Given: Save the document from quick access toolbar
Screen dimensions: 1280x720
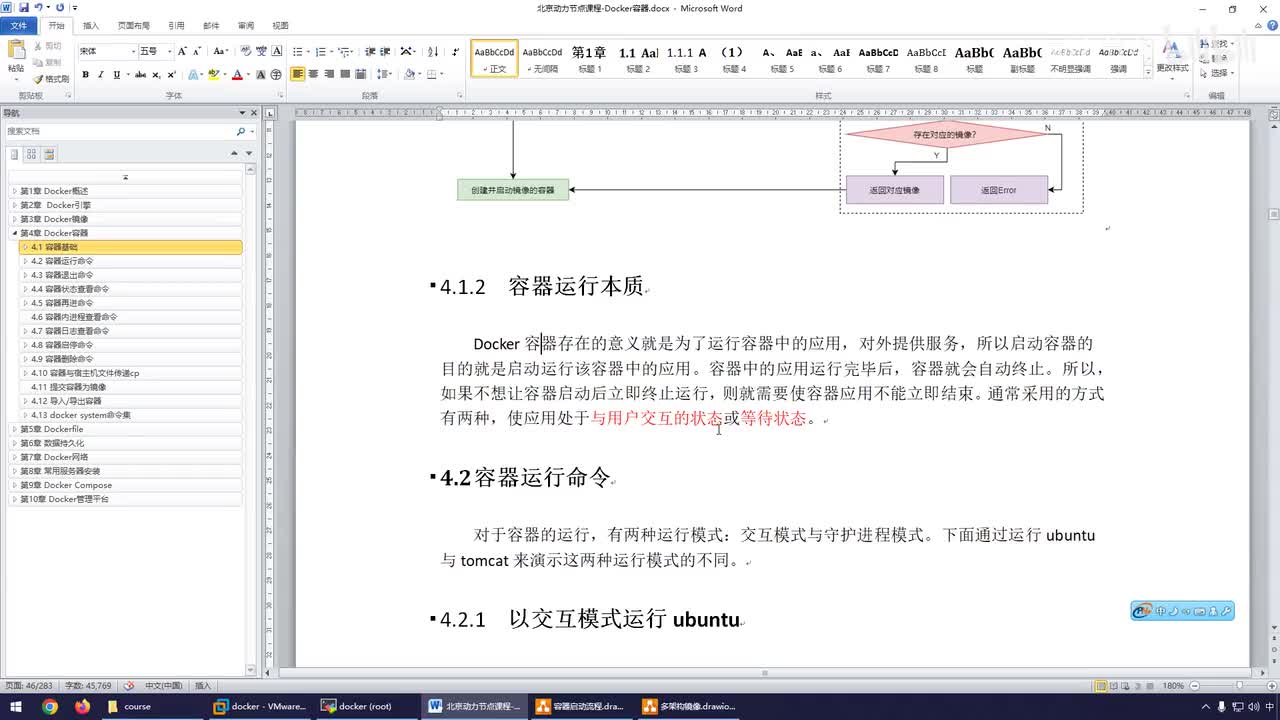Looking at the screenshot, I should coord(24,7).
